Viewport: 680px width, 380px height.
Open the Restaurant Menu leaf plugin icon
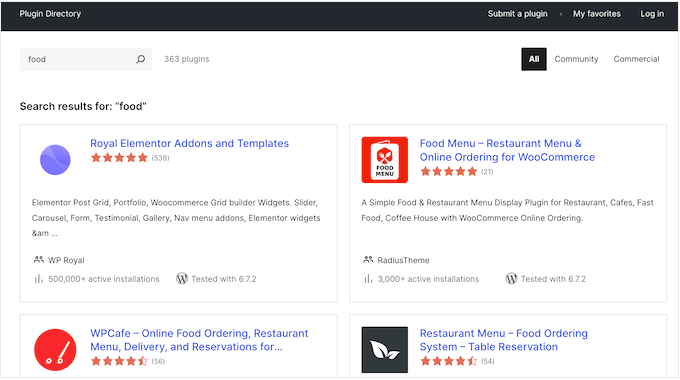(x=385, y=350)
